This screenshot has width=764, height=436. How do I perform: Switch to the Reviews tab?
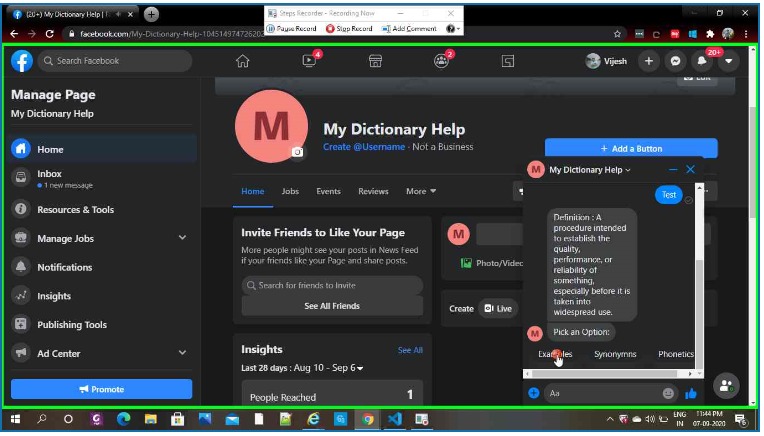coord(373,191)
